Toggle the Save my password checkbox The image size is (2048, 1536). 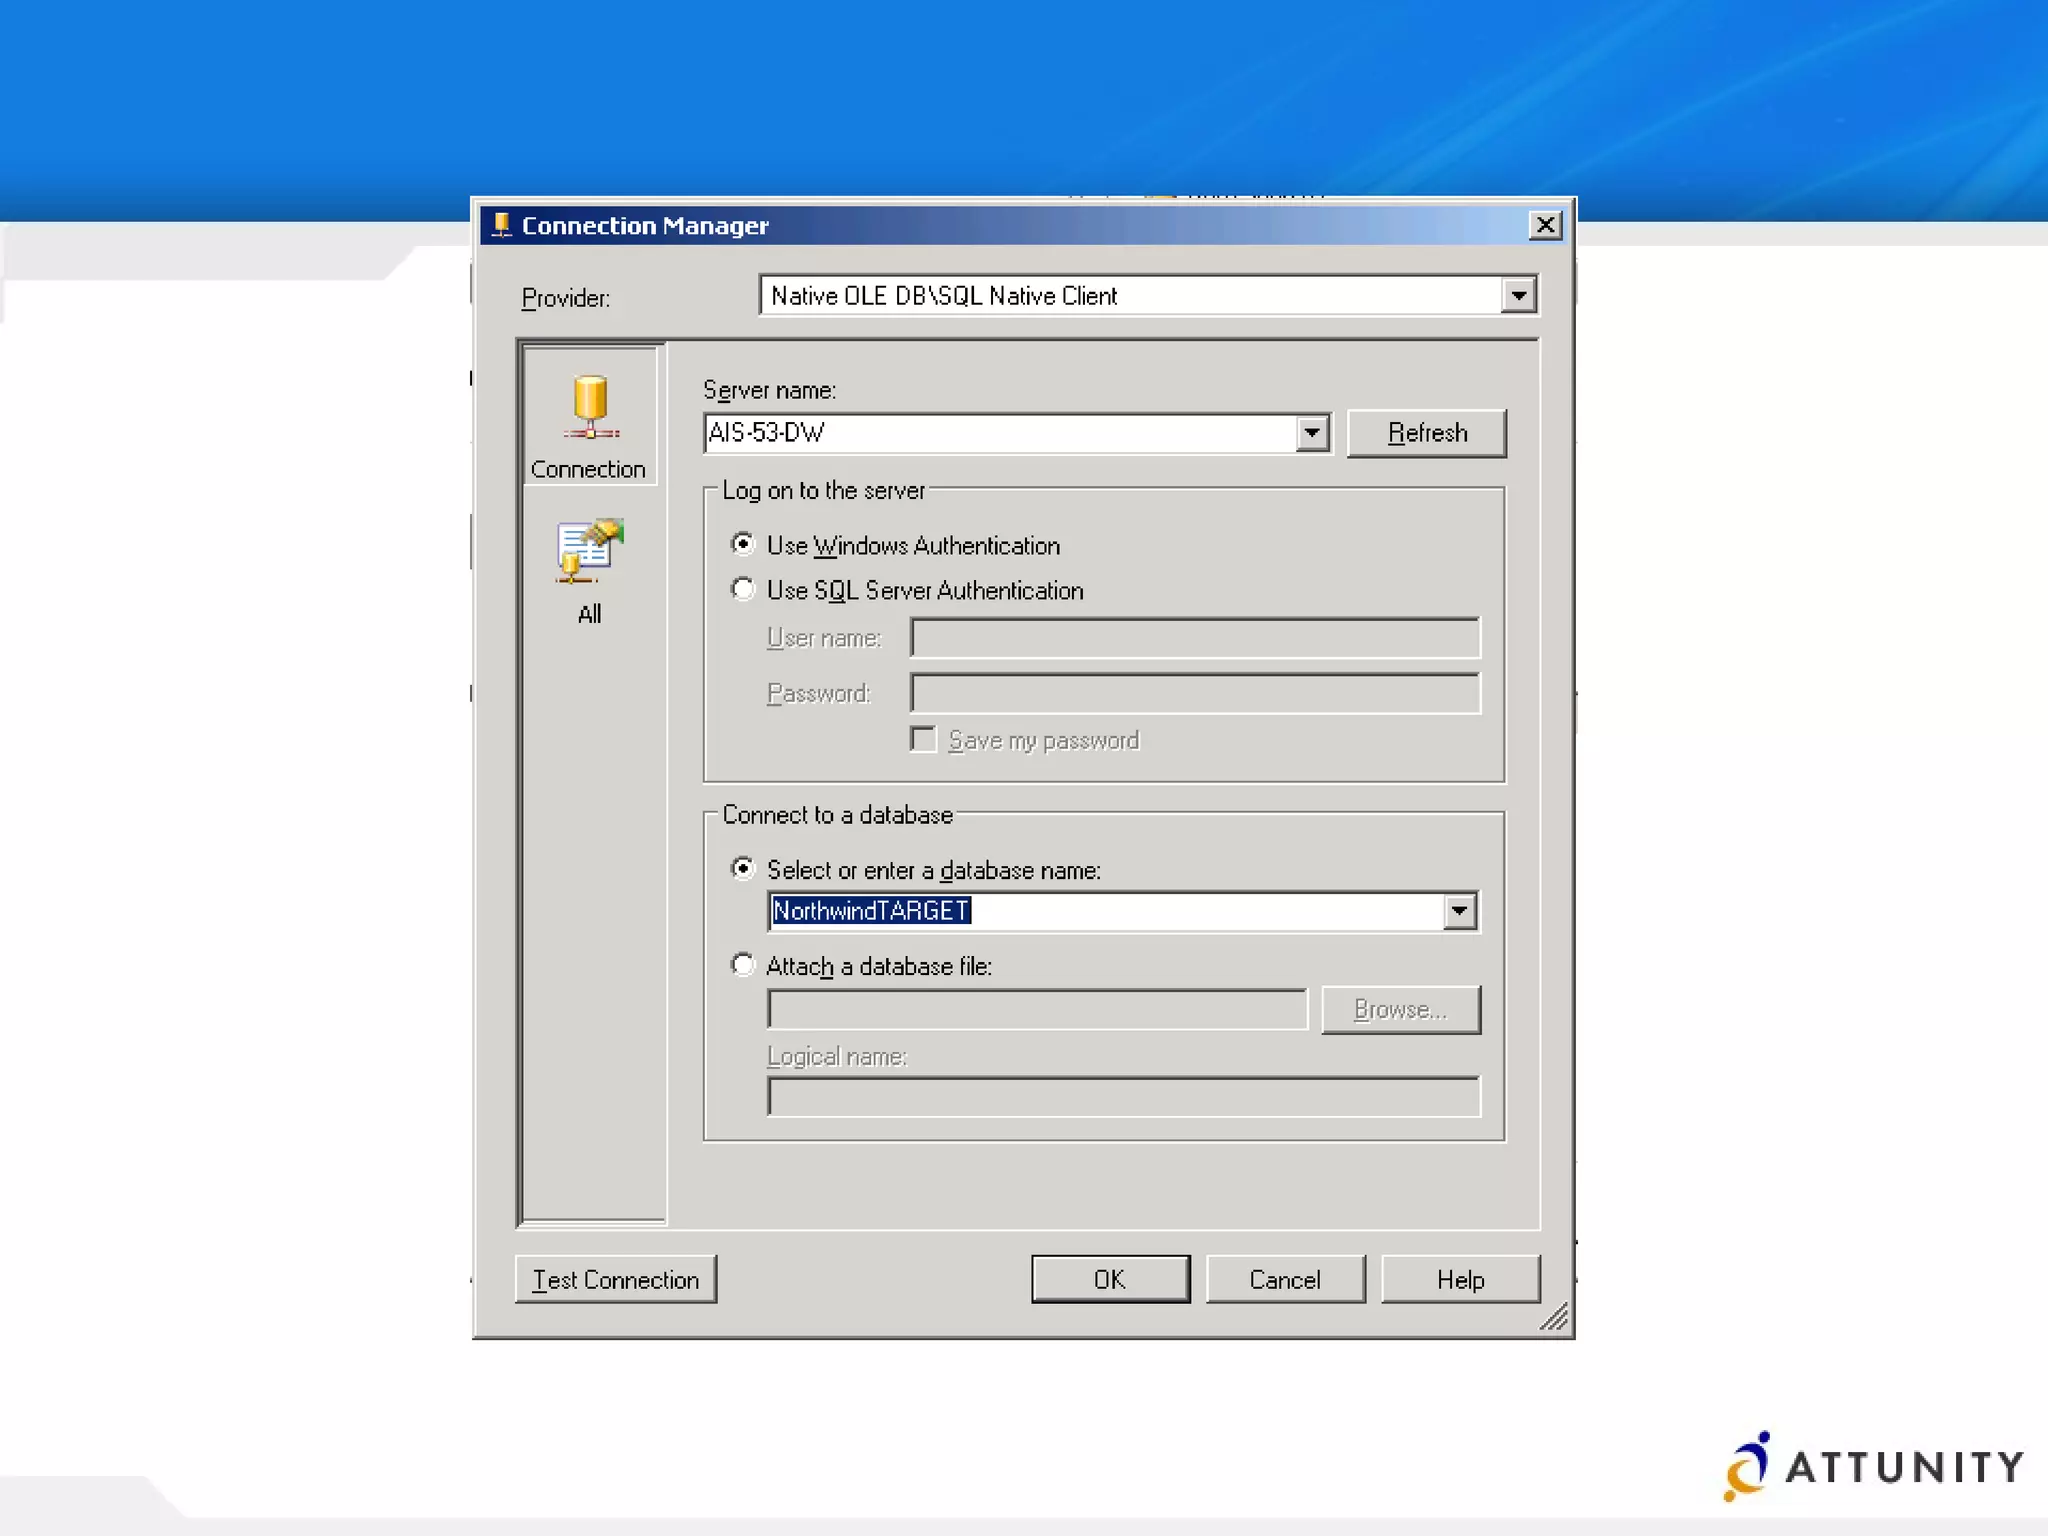[923, 739]
